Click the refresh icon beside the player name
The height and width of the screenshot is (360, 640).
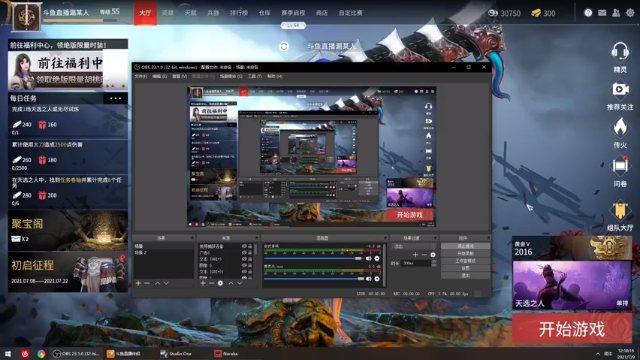click(x=284, y=47)
